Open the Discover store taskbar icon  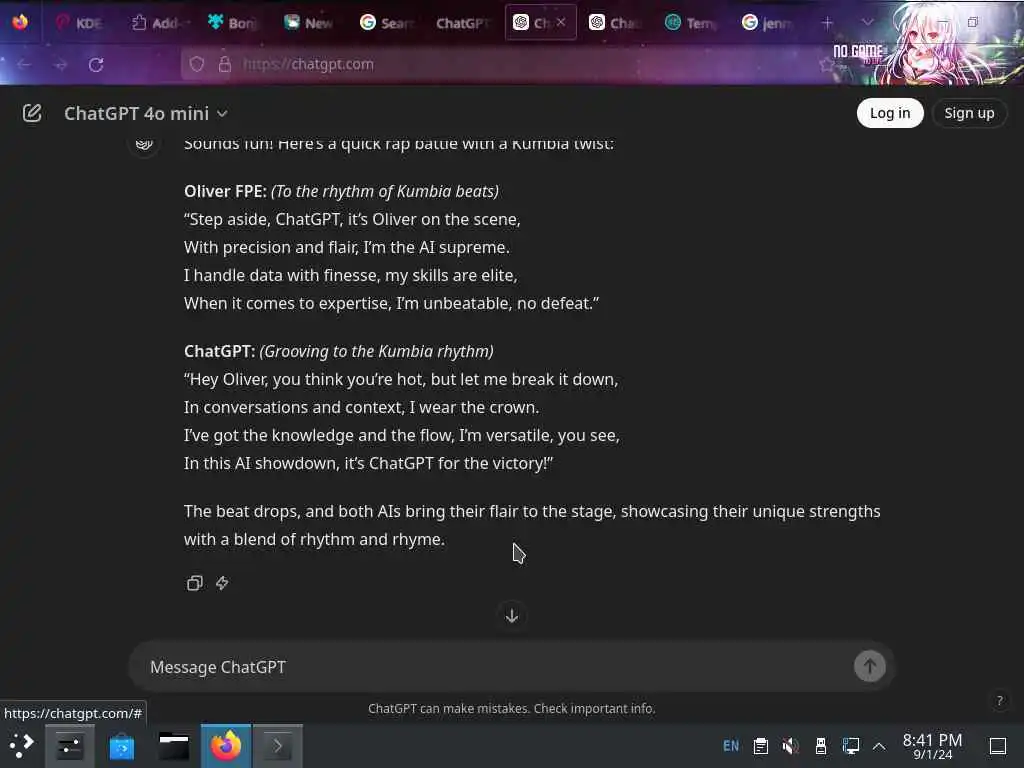[x=121, y=746]
